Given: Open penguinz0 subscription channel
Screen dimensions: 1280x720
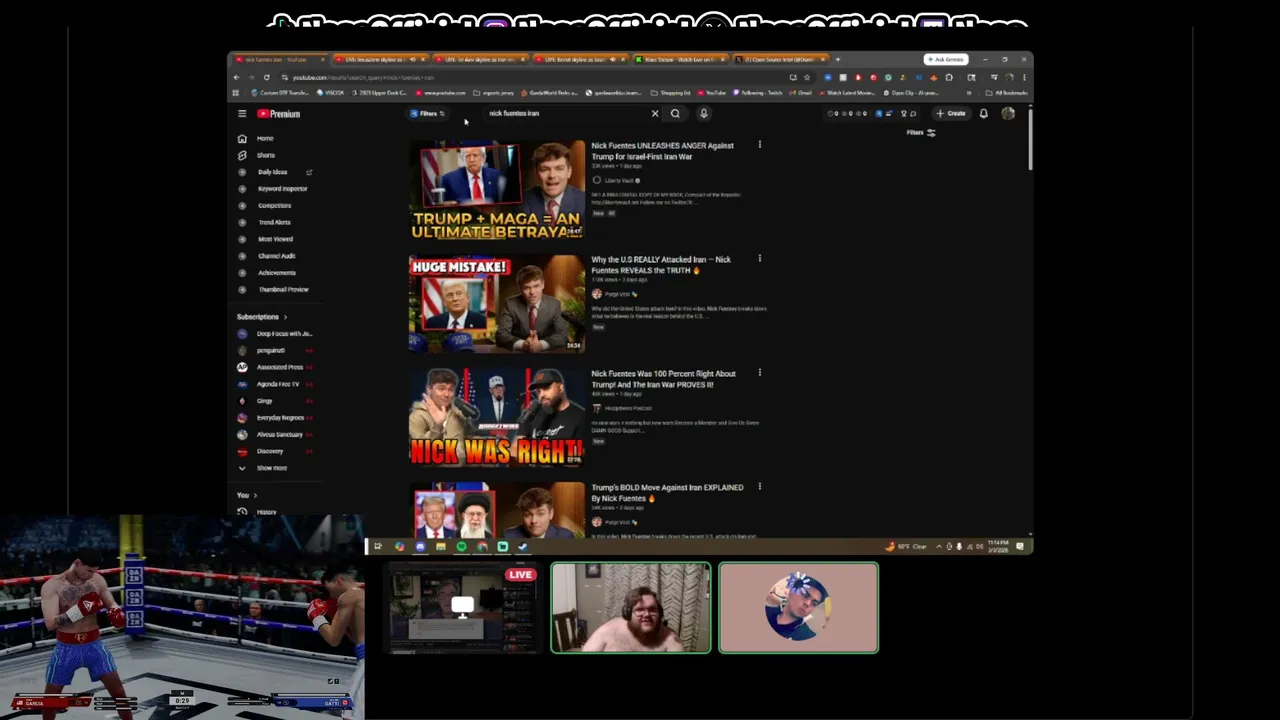Looking at the screenshot, I should [277, 351].
